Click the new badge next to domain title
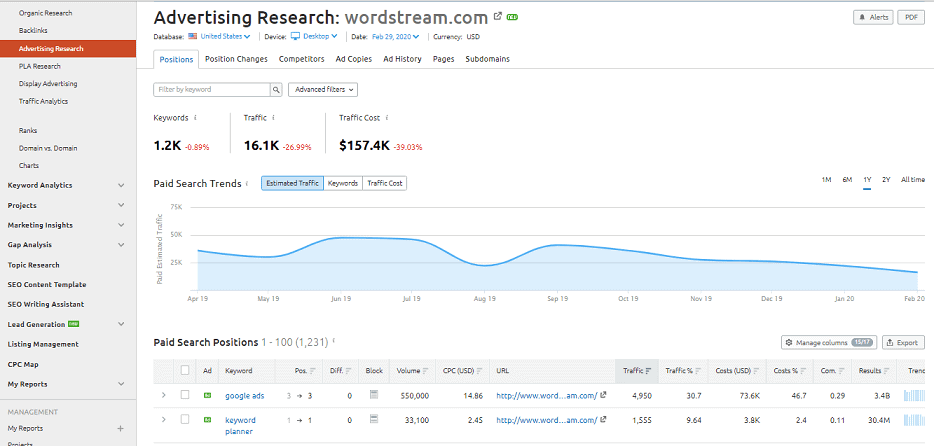Viewport: 934px width, 446px height. pos(512,17)
